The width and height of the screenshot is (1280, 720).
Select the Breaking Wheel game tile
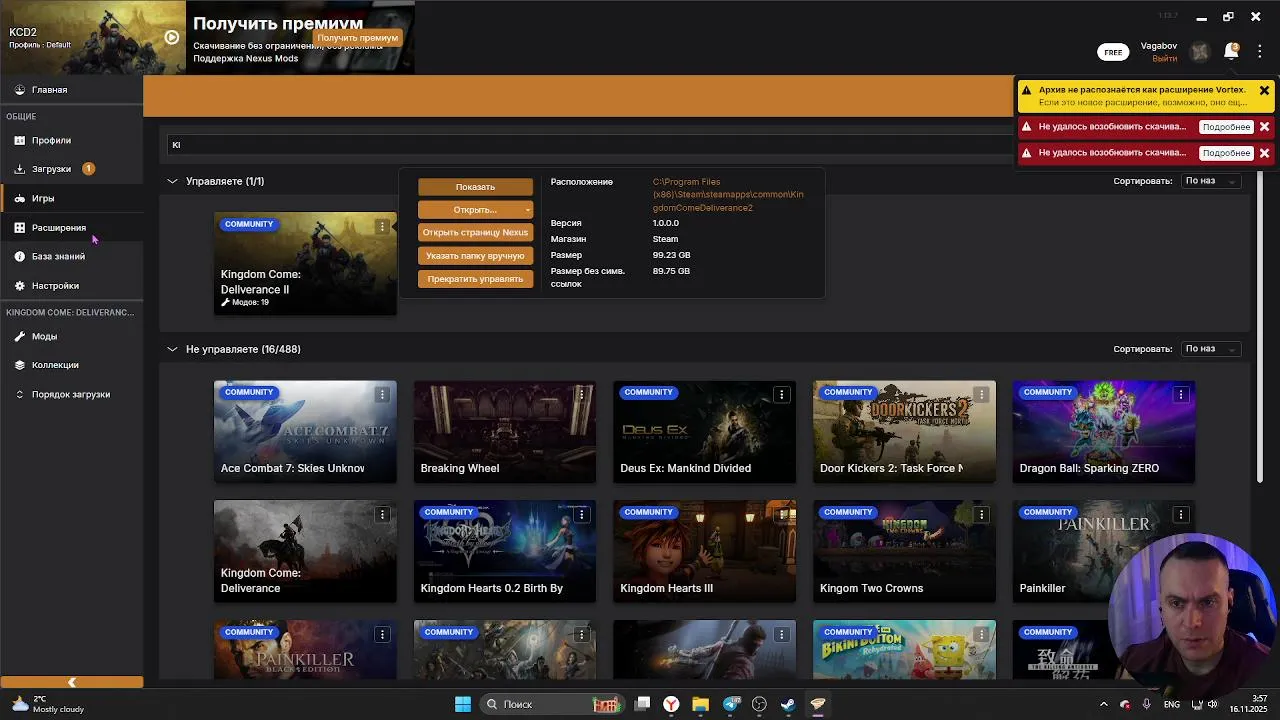505,432
